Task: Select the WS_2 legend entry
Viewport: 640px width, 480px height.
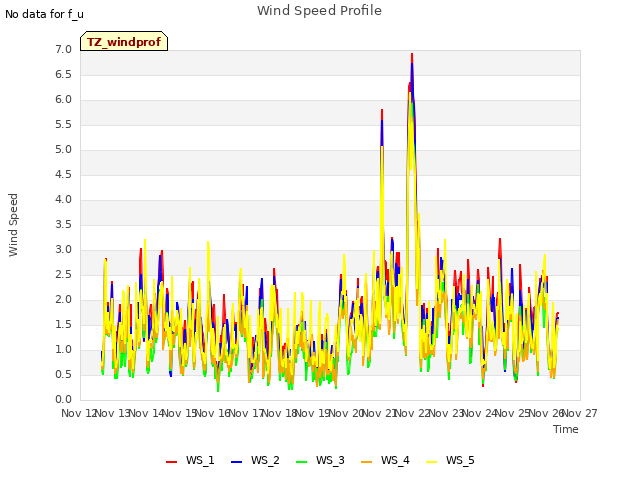Action: [255, 460]
